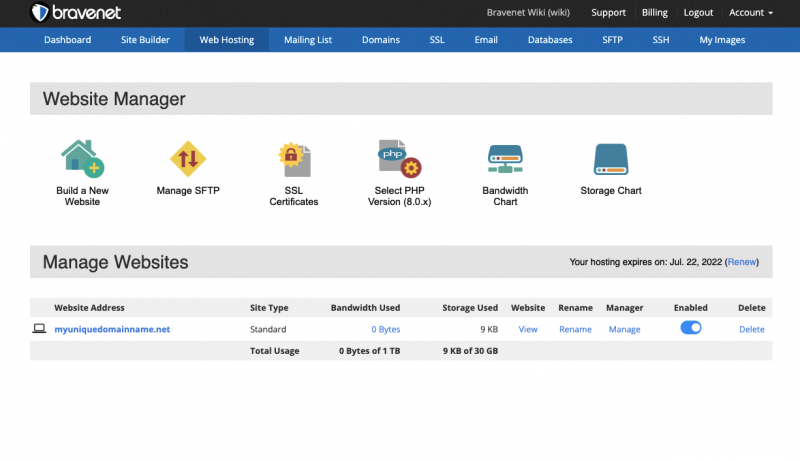This screenshot has width=800, height=461.
Task: Click the Logout link
Action: coord(698,13)
